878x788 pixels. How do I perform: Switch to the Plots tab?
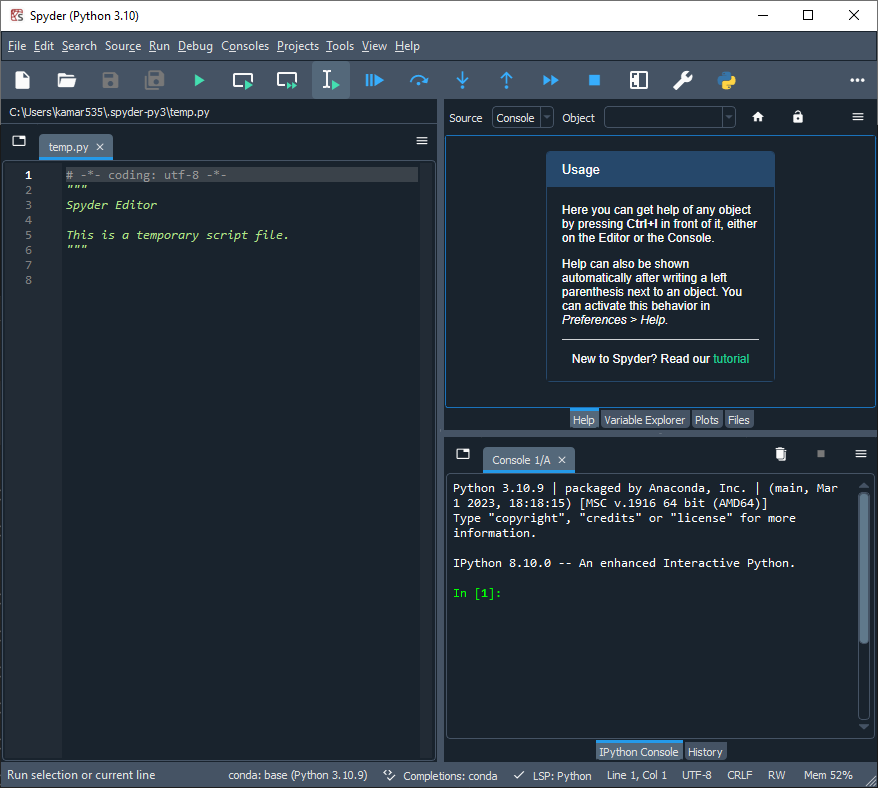click(707, 419)
